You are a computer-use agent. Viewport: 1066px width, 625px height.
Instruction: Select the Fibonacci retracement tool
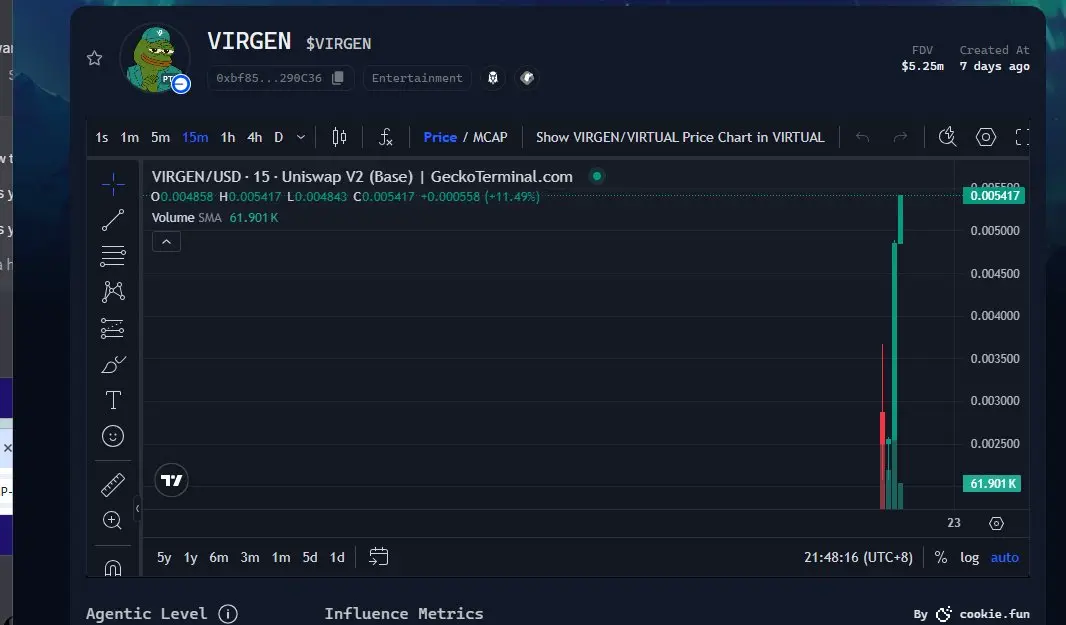(113, 256)
